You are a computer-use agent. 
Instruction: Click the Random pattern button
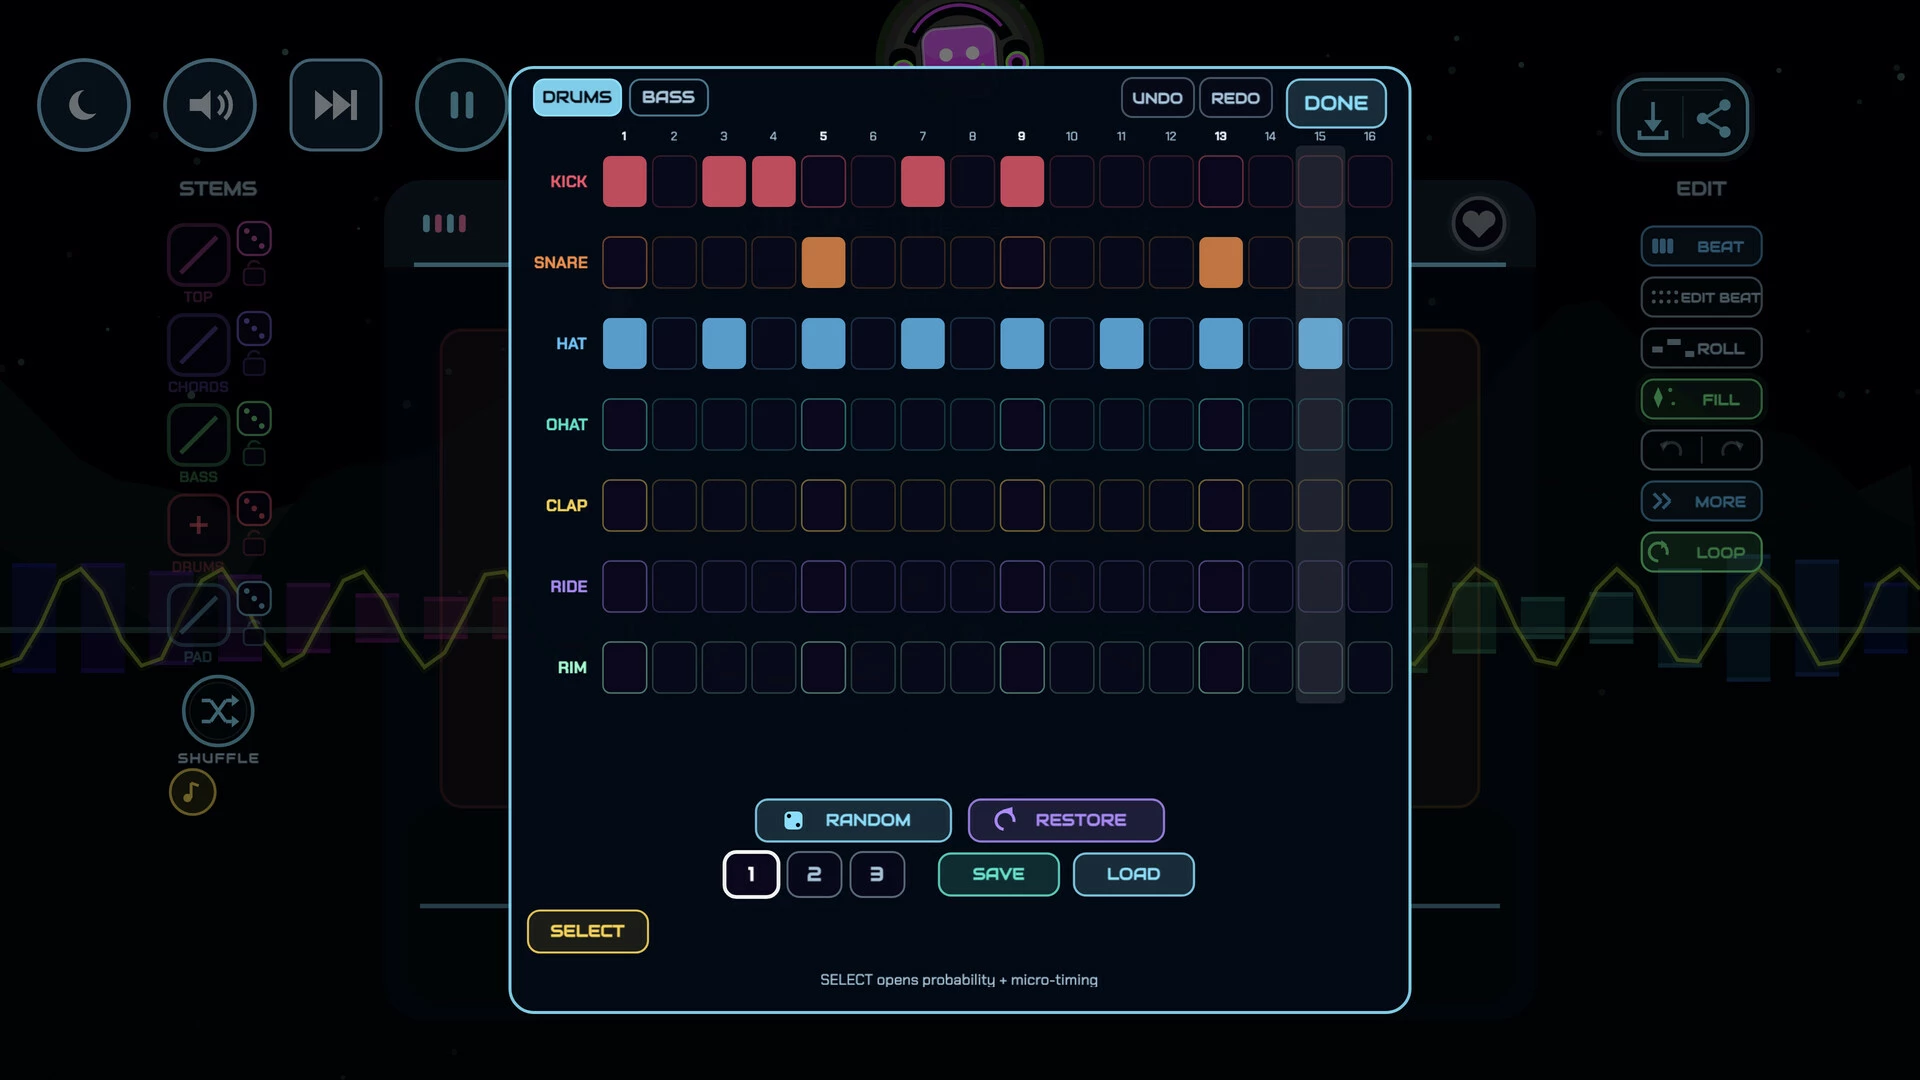[853, 820]
